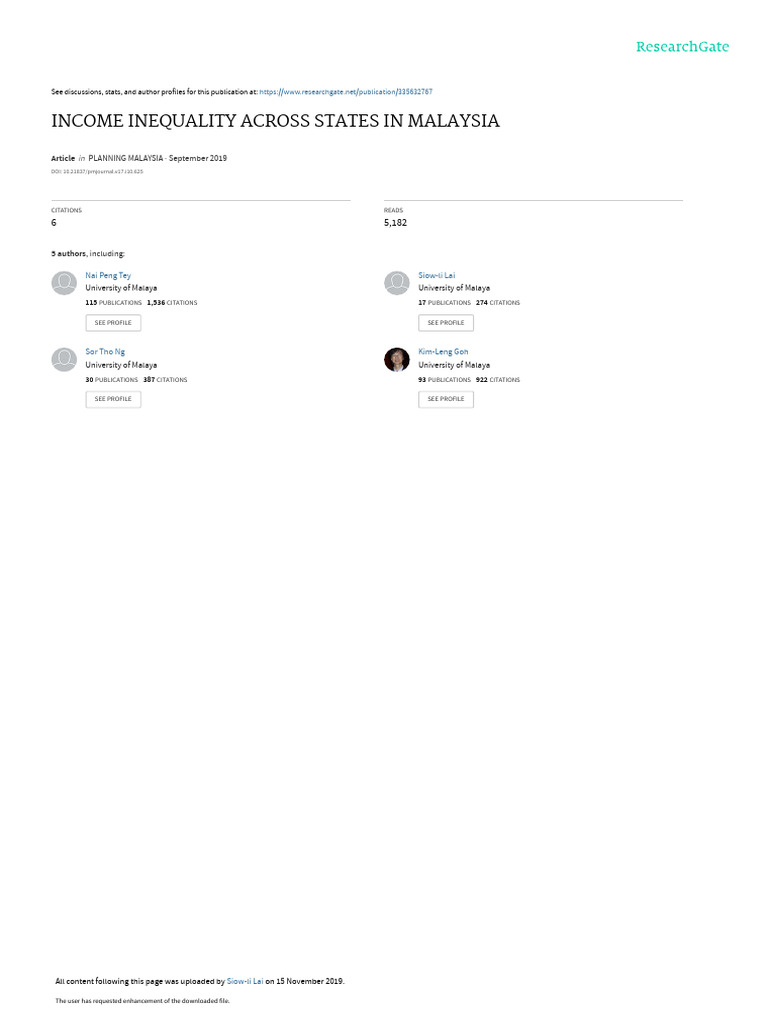Screen dimensions: 768x1024
Task: Open Kim-Leng Goh author link
Action: coord(443,352)
